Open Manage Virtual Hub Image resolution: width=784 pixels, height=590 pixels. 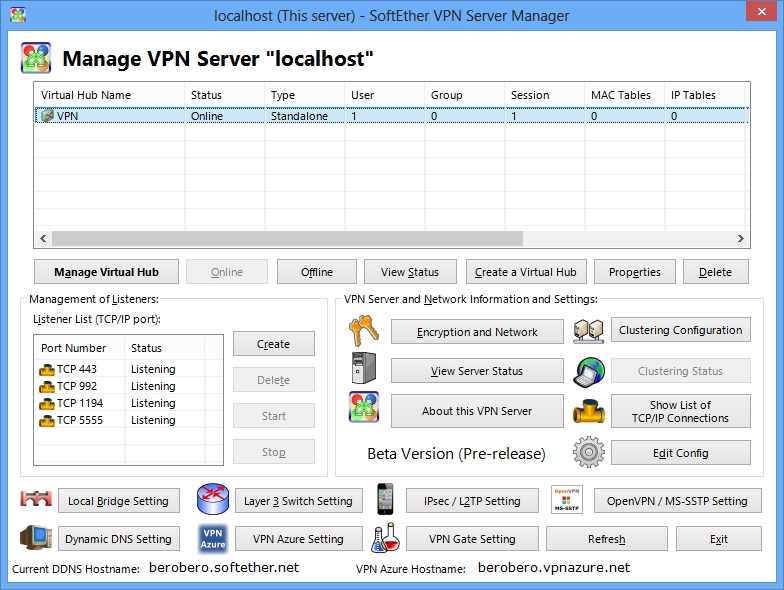coord(106,272)
